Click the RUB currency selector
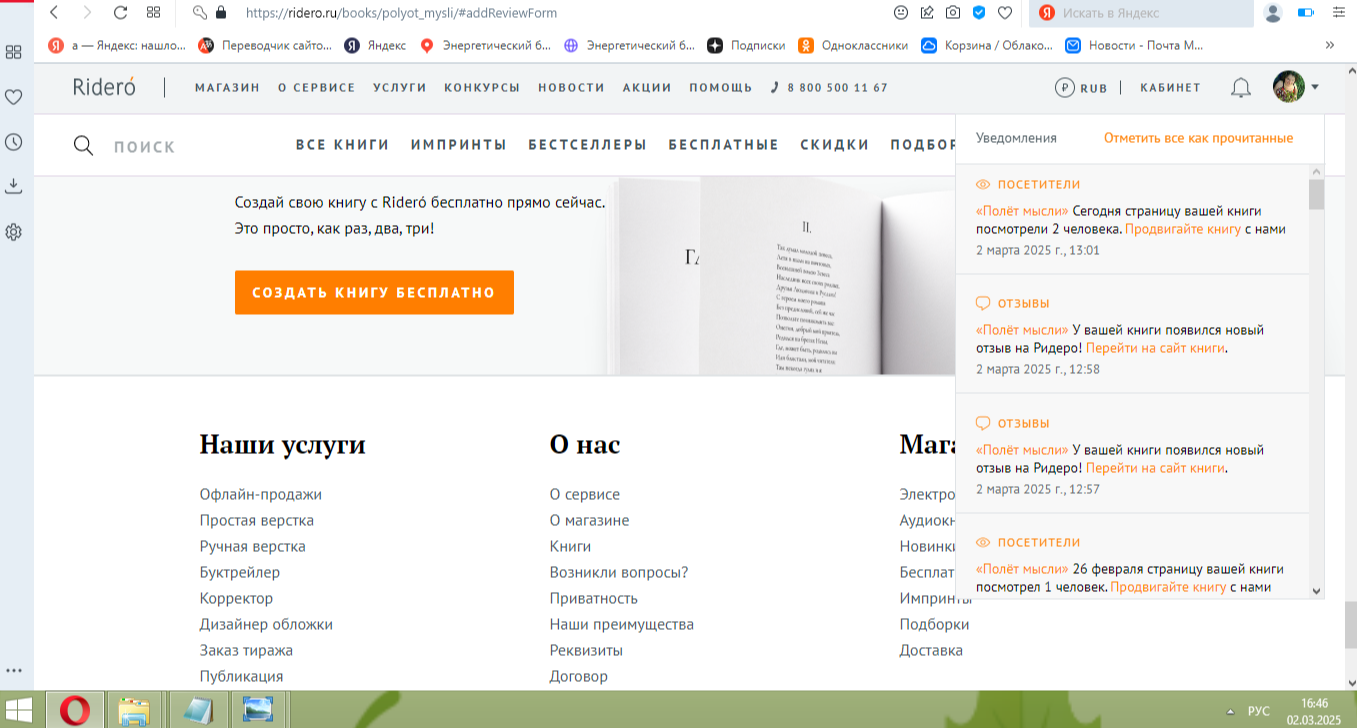The image size is (1357, 728). click(x=1081, y=88)
